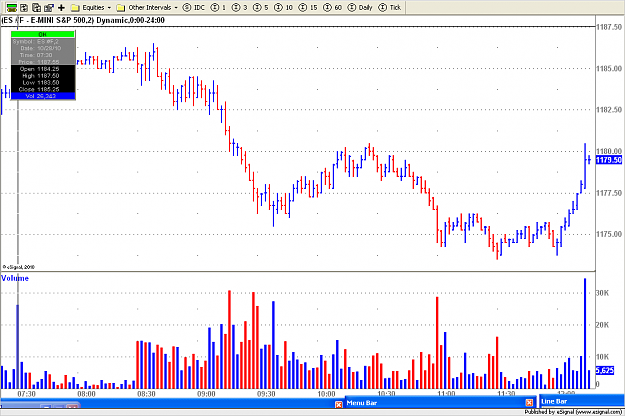Click the 1180.00 price axis label
Screen dimensions: 625x416
pos(609,151)
